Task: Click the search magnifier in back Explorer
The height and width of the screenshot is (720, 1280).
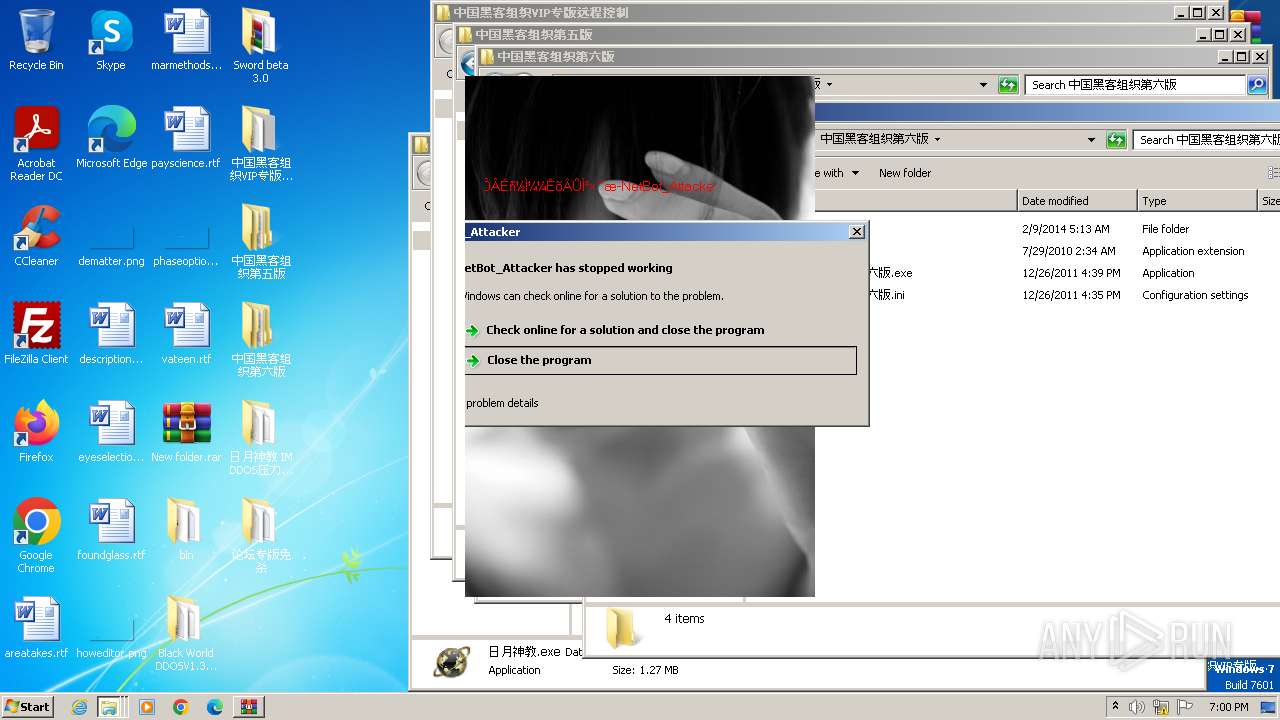Action: [1257, 85]
